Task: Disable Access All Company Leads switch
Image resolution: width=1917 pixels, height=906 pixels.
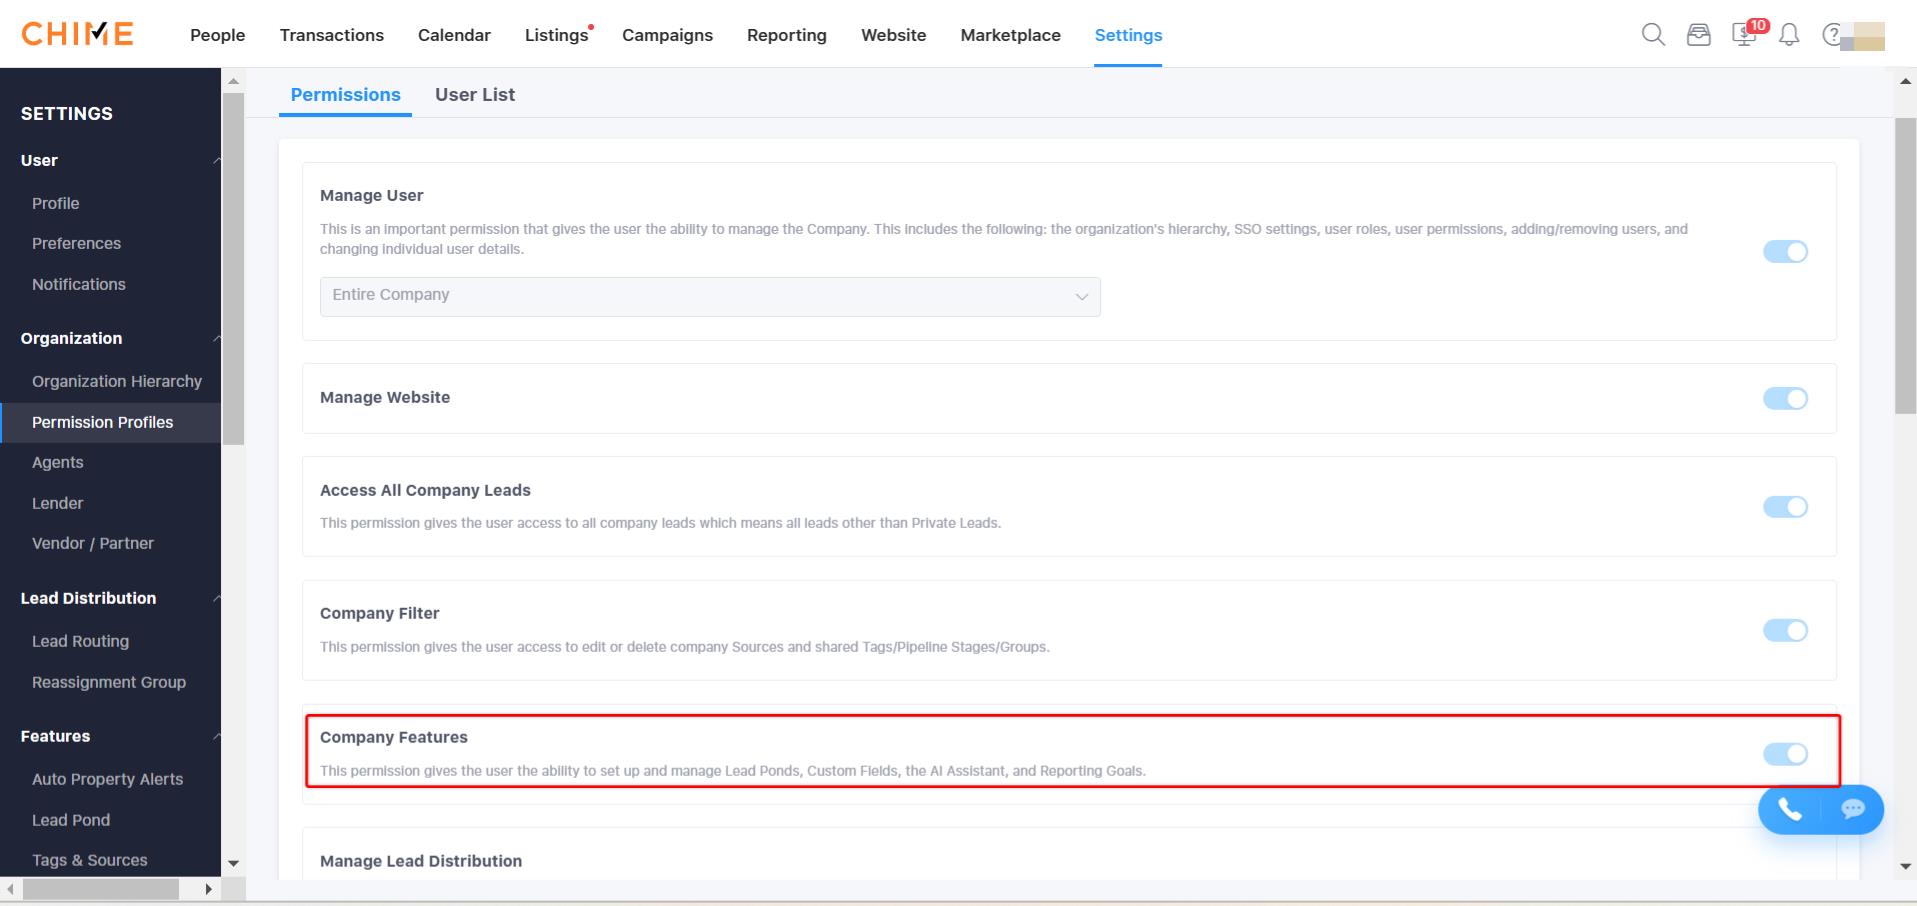Action: (1785, 507)
